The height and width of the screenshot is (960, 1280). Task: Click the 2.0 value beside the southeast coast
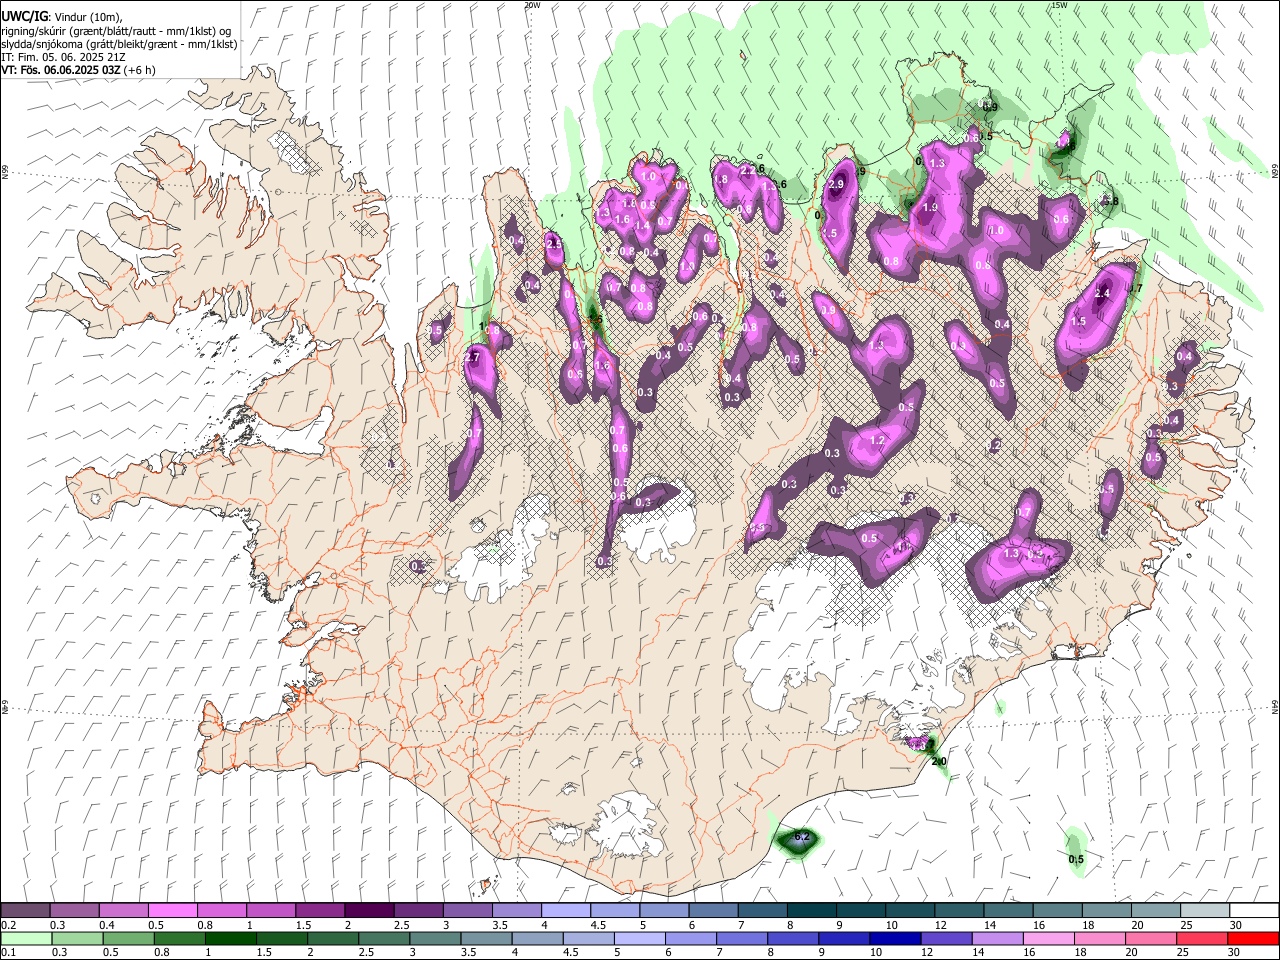pos(939,762)
